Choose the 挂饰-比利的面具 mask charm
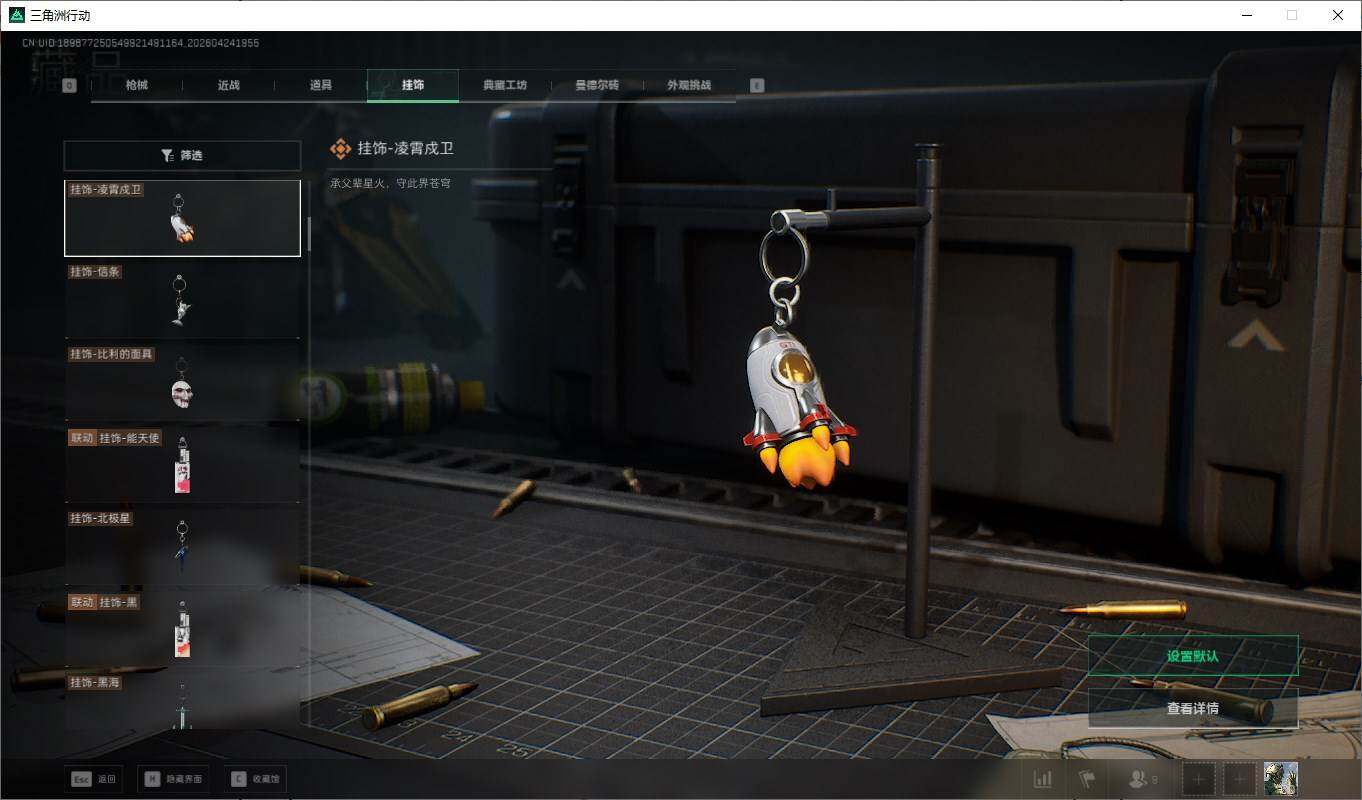This screenshot has height=800, width=1362. point(182,382)
